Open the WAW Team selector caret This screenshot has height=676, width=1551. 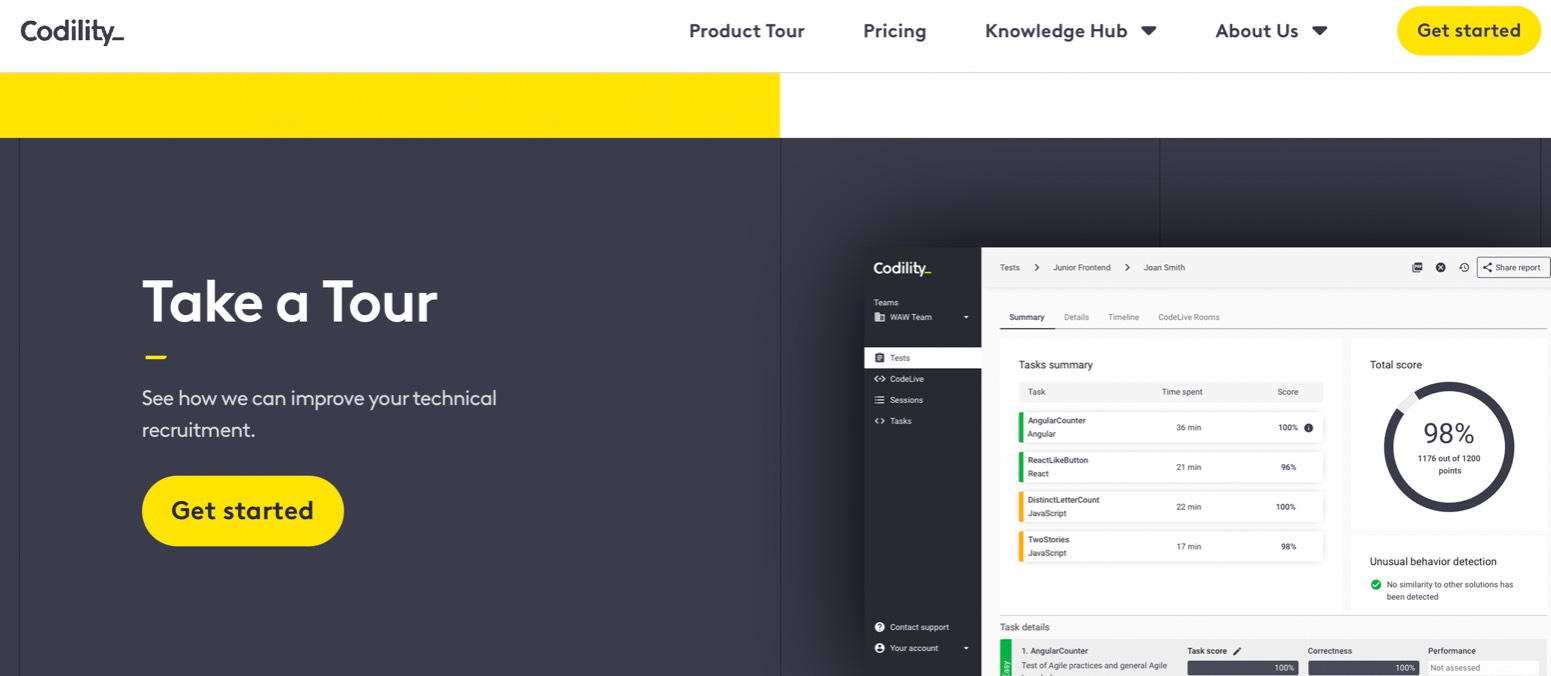click(966, 318)
